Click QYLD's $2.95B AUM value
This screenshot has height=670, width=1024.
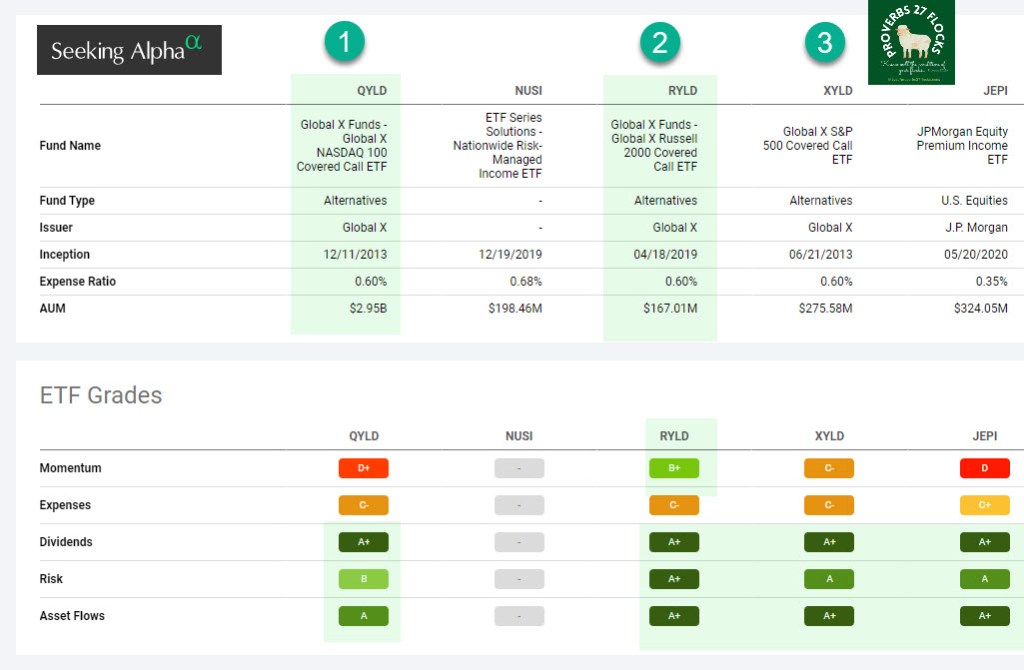click(x=368, y=309)
